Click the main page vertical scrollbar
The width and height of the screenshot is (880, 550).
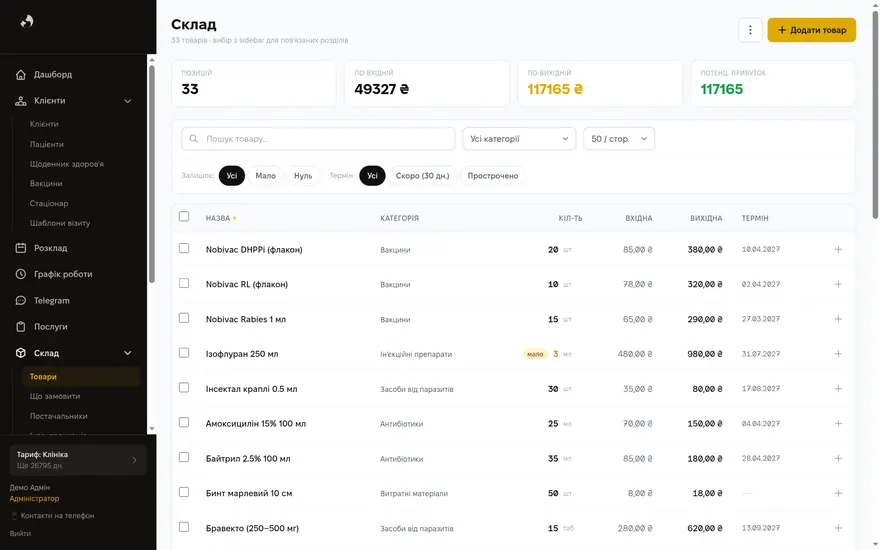pos(875,115)
